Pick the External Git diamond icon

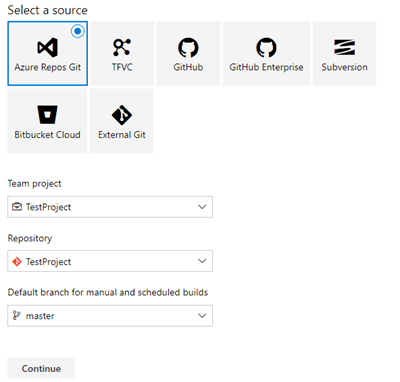(122, 115)
